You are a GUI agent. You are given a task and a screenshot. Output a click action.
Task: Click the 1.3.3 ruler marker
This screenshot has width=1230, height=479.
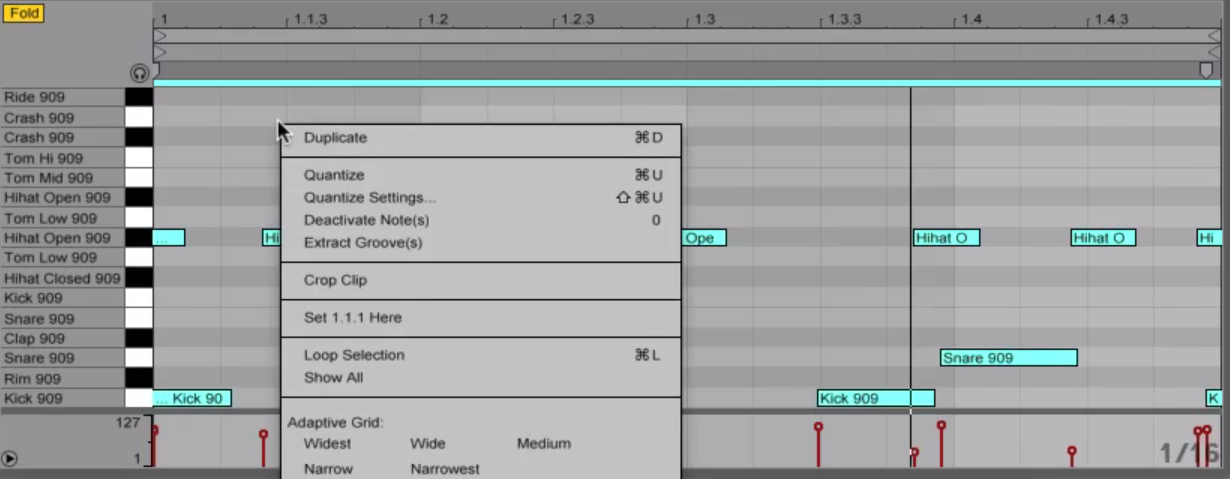[844, 19]
